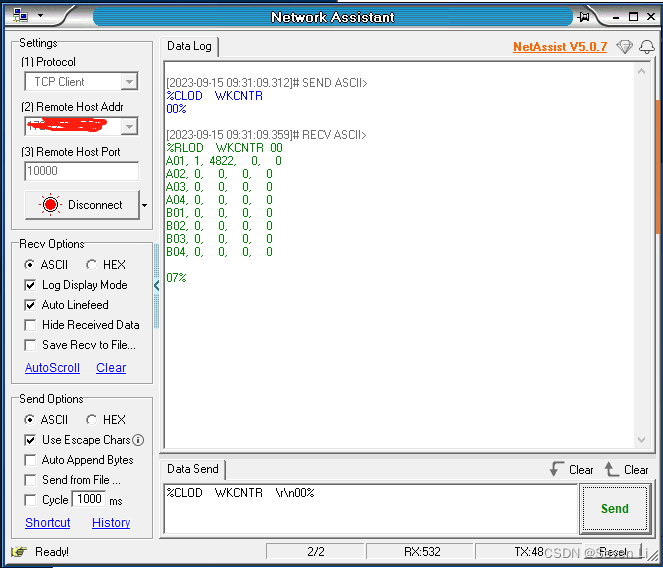
Task: Click the Ready hand icon in status bar
Action: click(19, 552)
